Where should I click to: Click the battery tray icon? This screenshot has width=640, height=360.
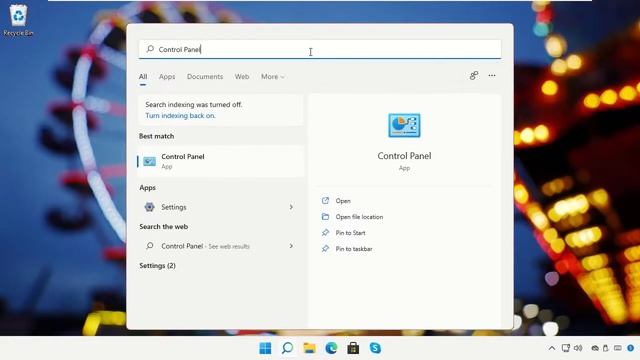606,348
